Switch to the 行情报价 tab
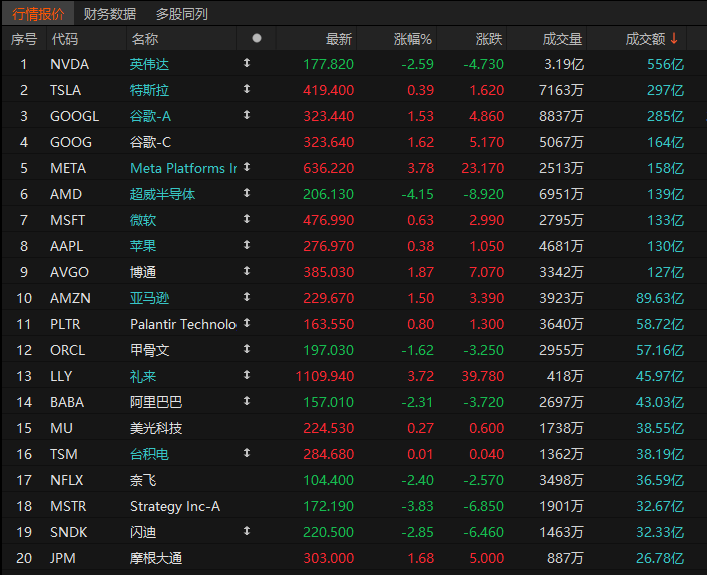 [38, 14]
